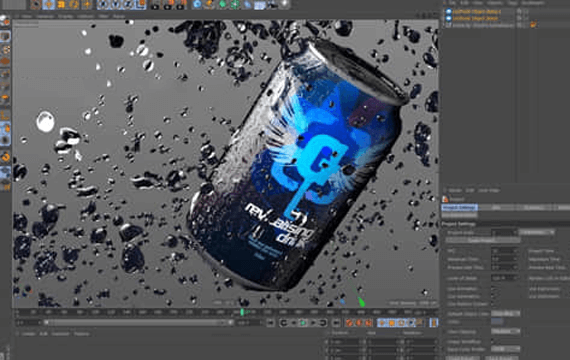
Task: Toggle the Z axis lock icon
Action: [128, 4]
